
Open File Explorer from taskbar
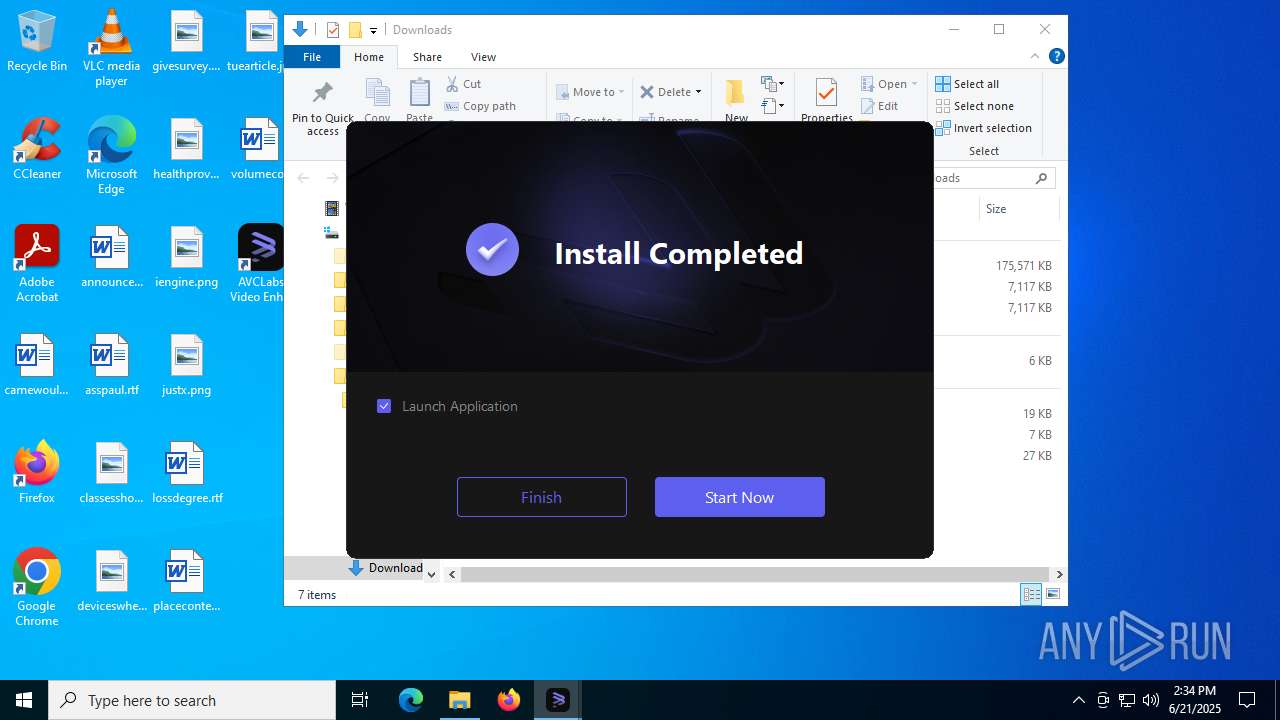click(x=459, y=700)
